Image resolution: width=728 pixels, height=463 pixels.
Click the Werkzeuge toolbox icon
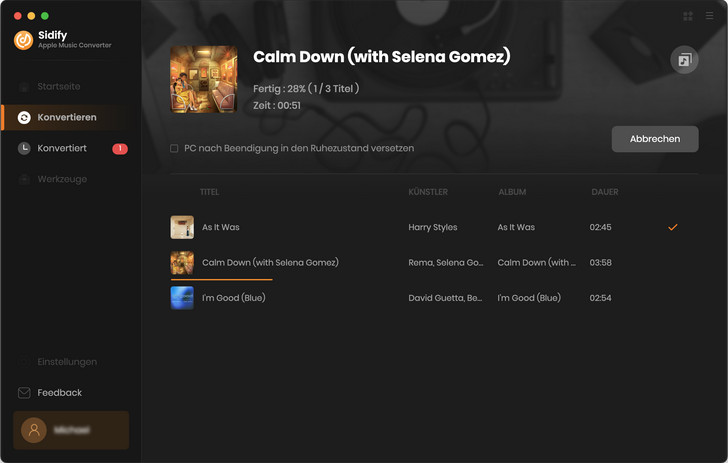coord(24,179)
